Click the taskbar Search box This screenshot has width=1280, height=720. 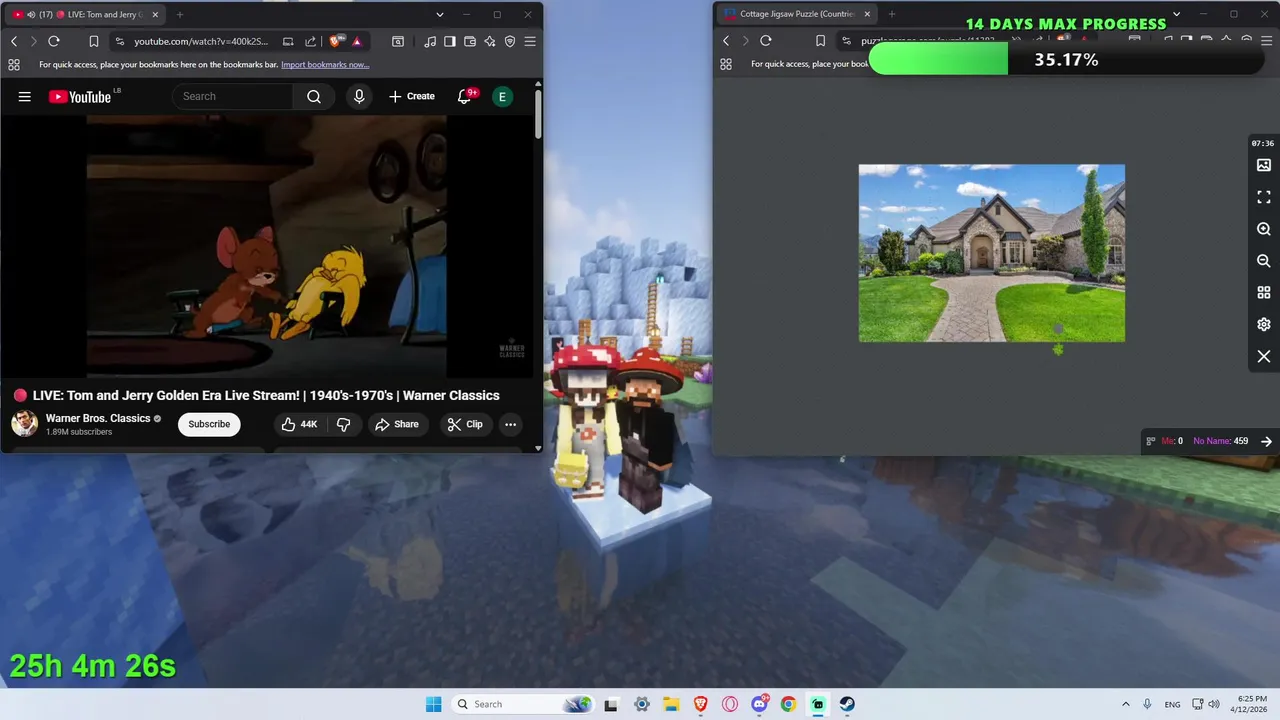point(523,704)
